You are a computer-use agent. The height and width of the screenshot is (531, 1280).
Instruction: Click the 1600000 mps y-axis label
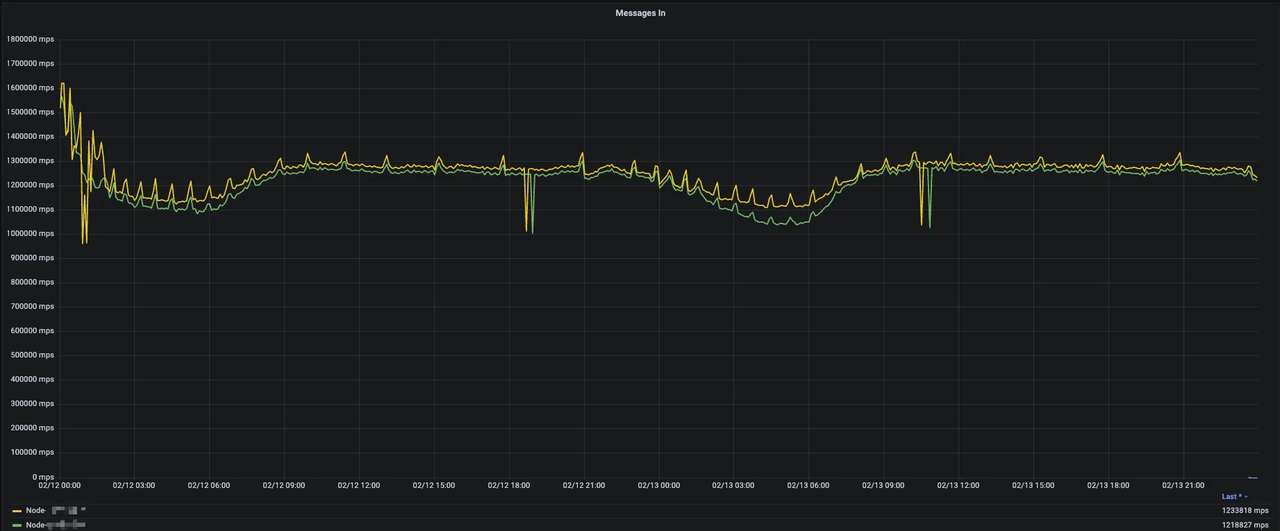pyautogui.click(x=30, y=88)
